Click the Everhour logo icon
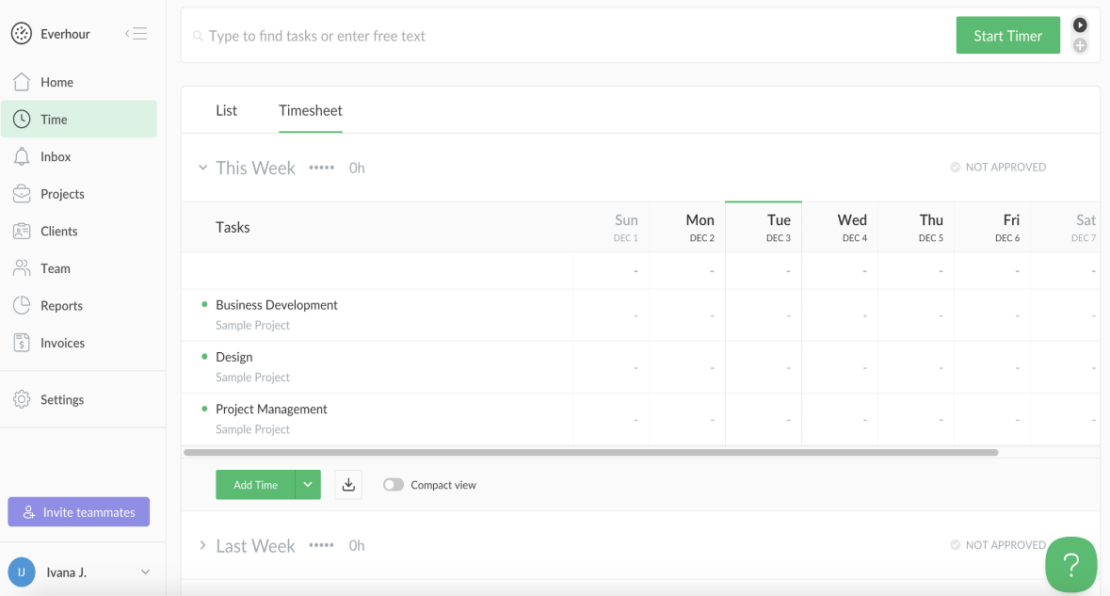The image size is (1110, 596). [21, 33]
